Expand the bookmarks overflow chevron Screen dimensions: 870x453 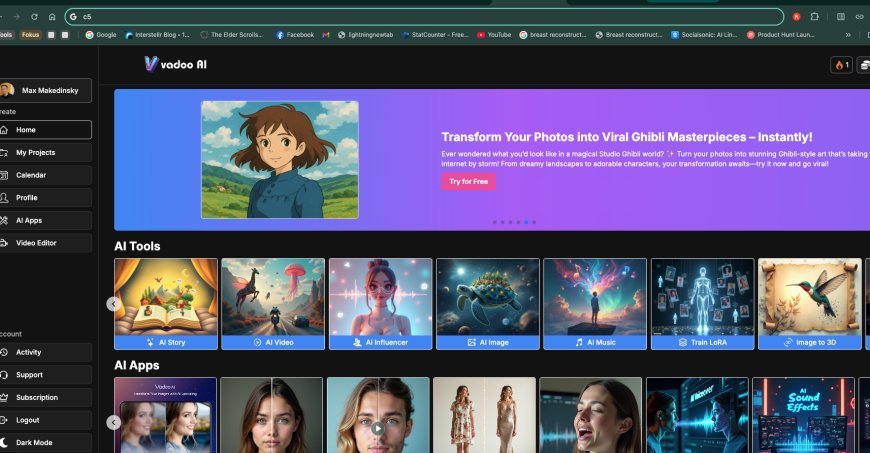[848, 34]
